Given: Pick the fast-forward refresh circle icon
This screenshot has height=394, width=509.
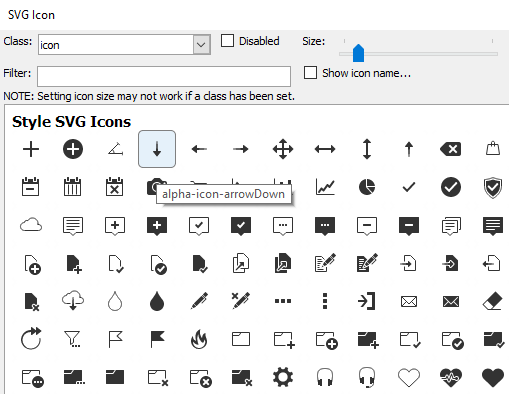Looking at the screenshot, I should click(x=31, y=339).
